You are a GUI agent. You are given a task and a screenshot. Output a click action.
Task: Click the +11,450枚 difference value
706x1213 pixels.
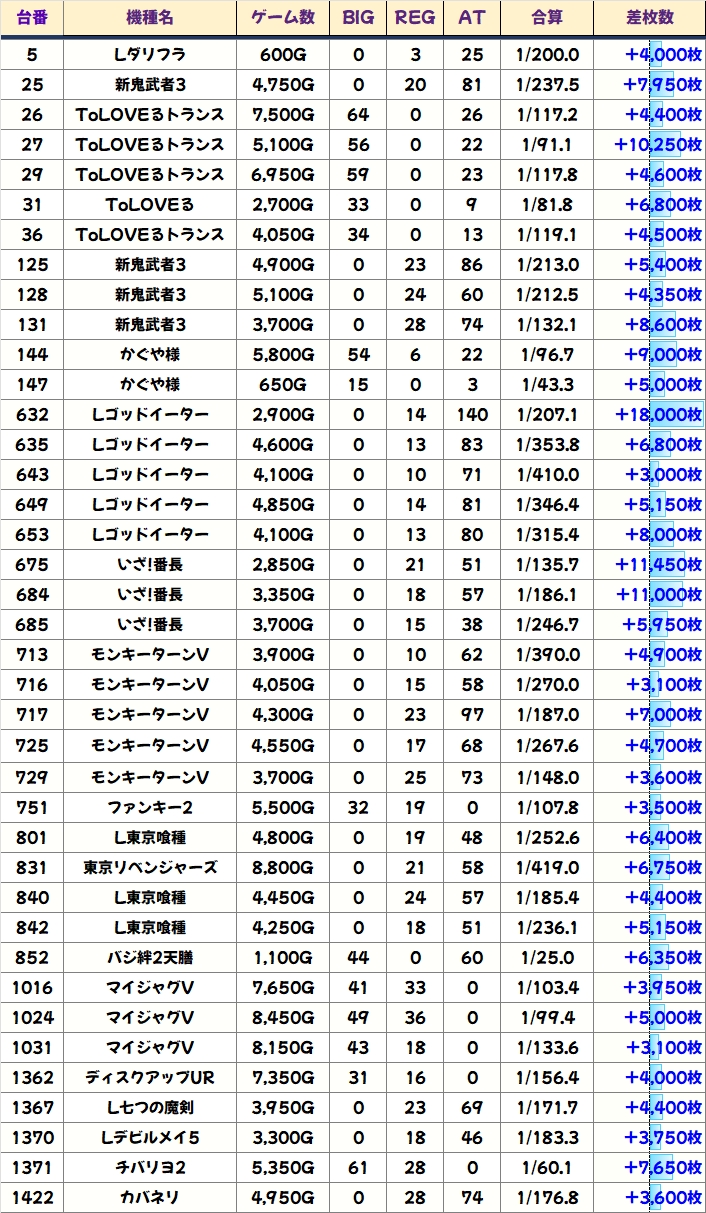(x=658, y=565)
